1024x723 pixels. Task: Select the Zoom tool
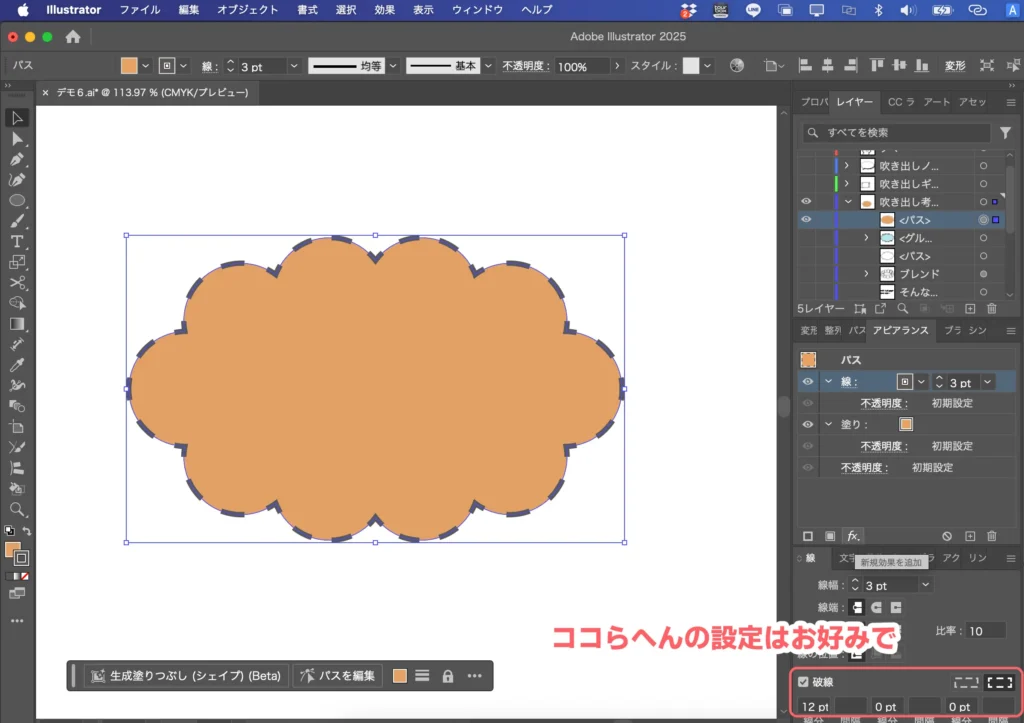click(16, 510)
